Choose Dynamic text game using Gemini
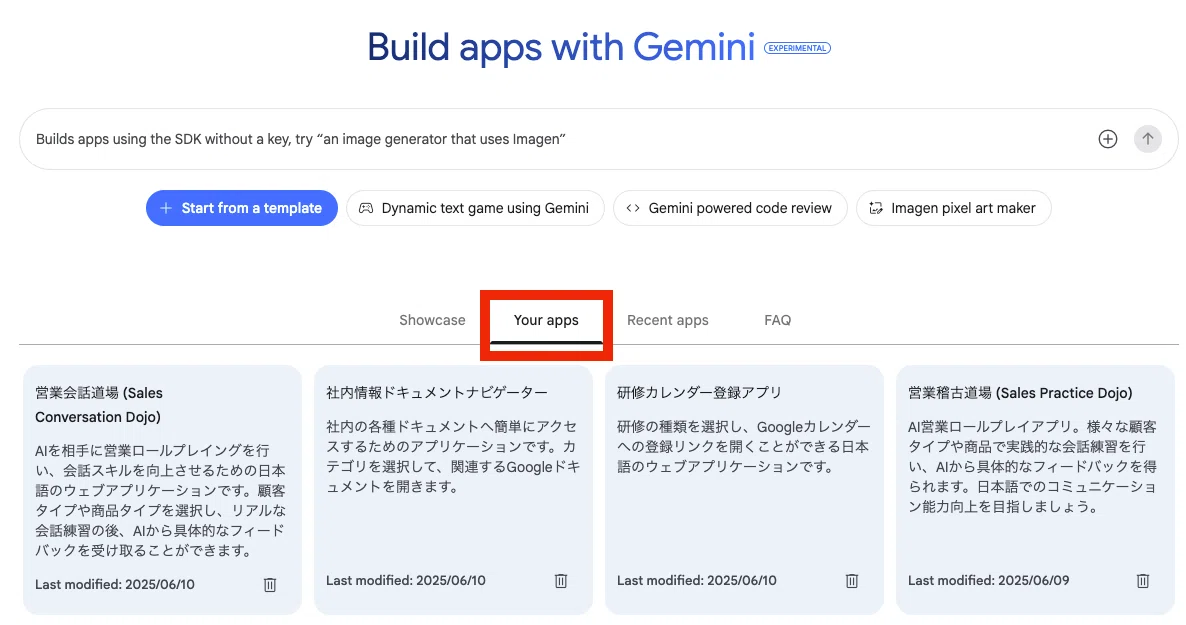The width and height of the screenshot is (1186, 625). (x=475, y=208)
